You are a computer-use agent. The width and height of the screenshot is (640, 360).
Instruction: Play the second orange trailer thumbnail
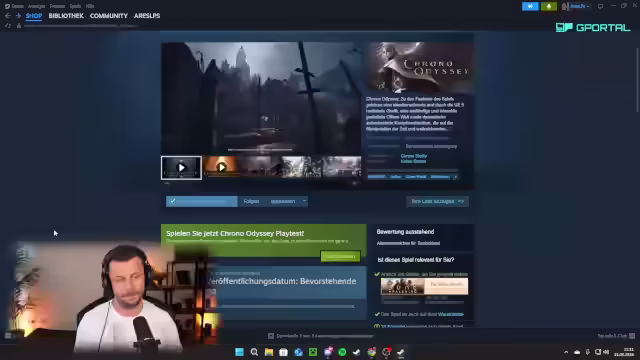[x=221, y=167]
